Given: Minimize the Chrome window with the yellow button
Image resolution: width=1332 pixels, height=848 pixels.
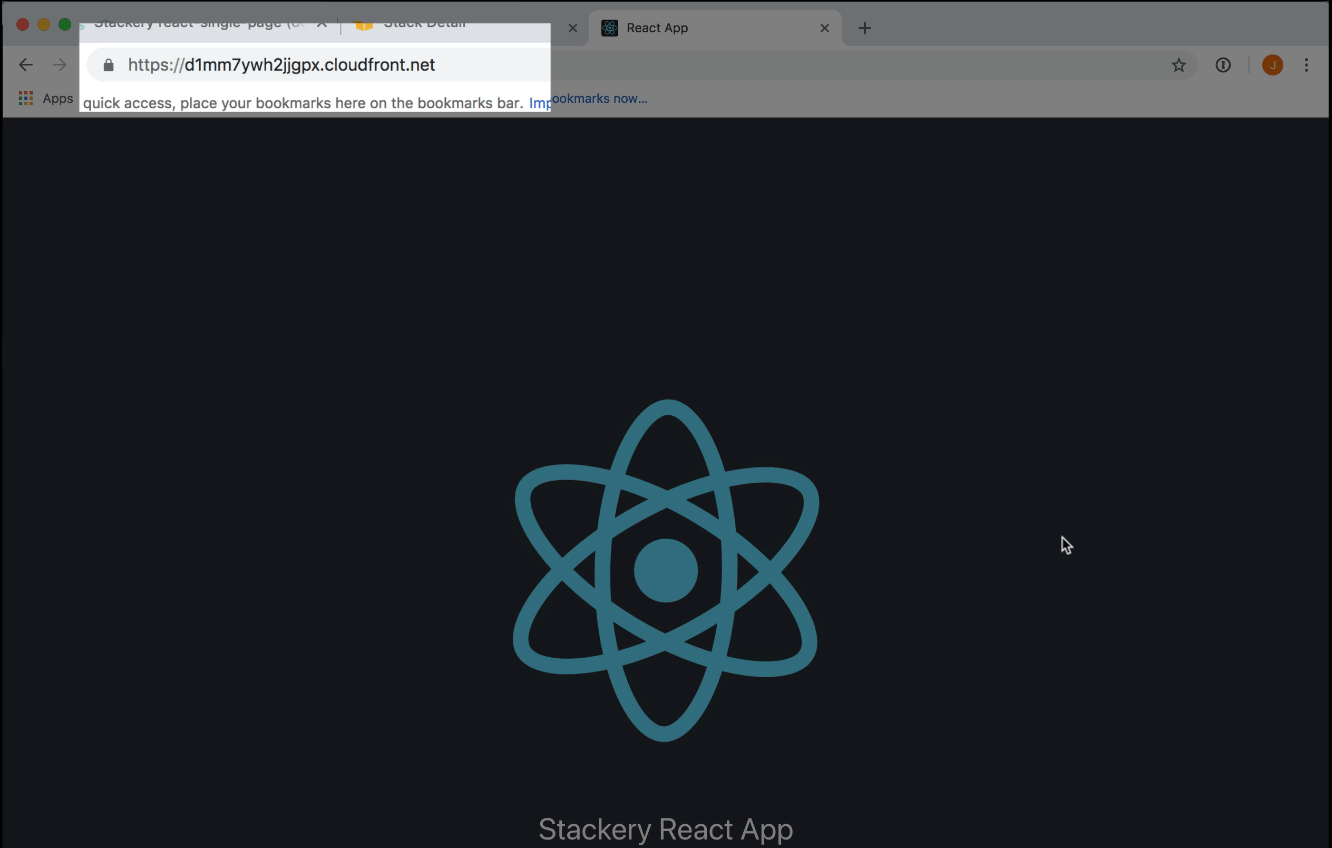Looking at the screenshot, I should point(44,25).
